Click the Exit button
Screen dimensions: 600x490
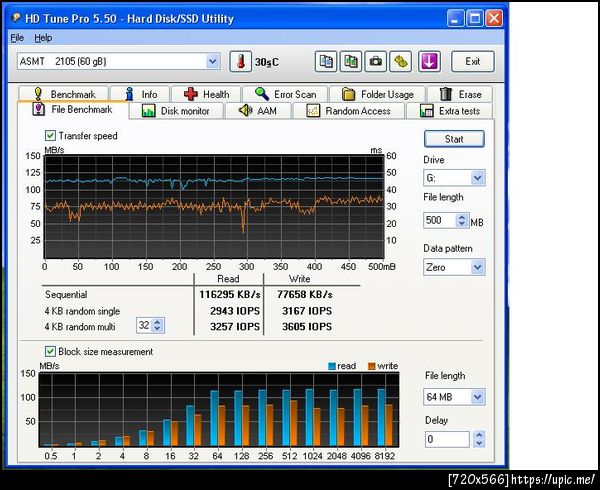[x=473, y=62]
